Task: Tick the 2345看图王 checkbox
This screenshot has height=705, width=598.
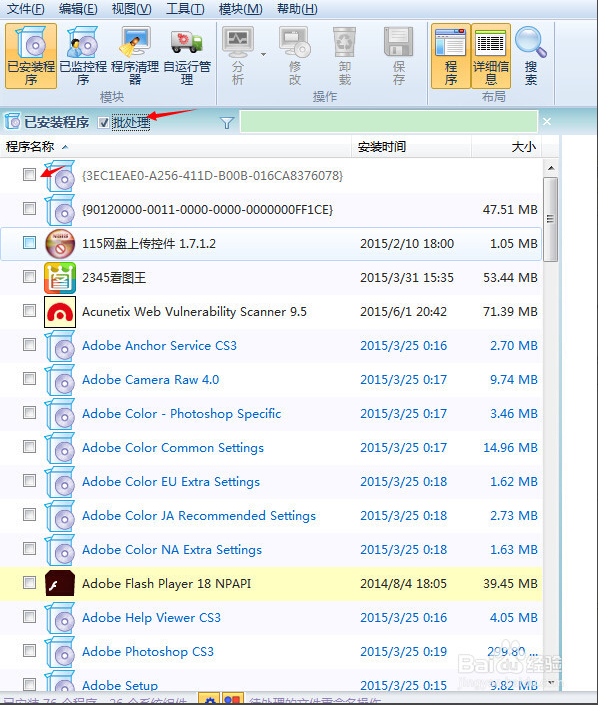Action: point(29,277)
